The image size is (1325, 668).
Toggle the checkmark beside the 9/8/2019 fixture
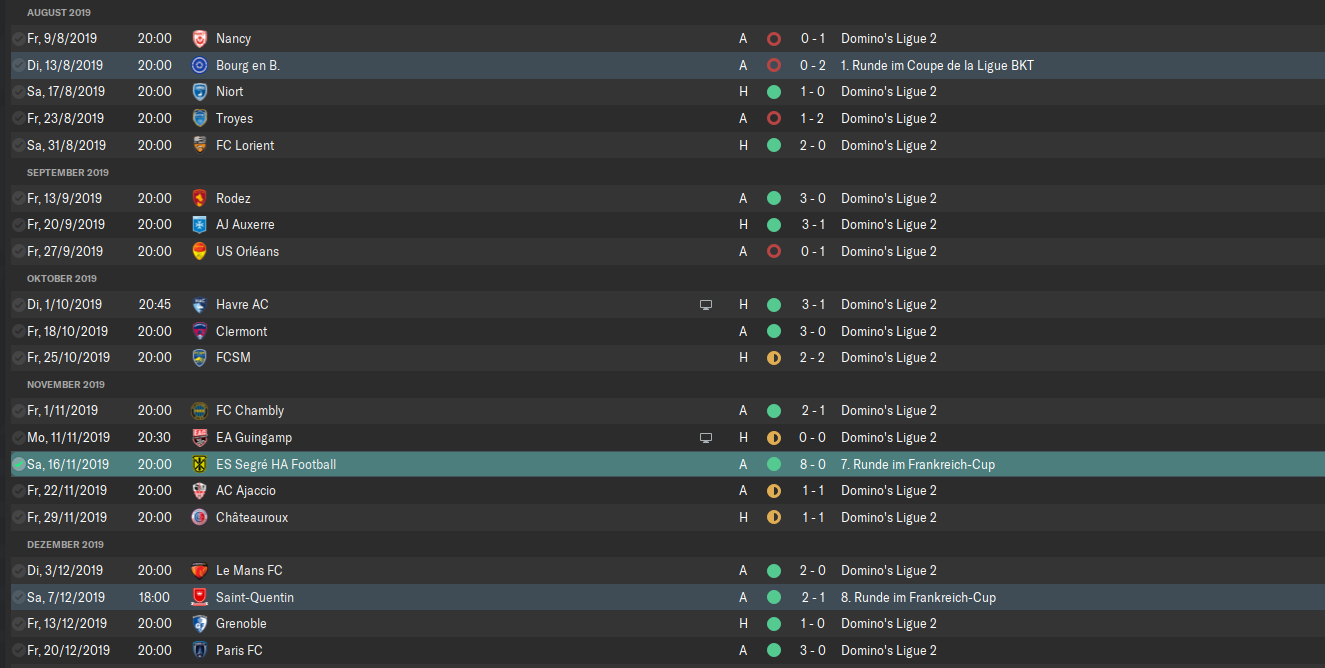(x=19, y=38)
